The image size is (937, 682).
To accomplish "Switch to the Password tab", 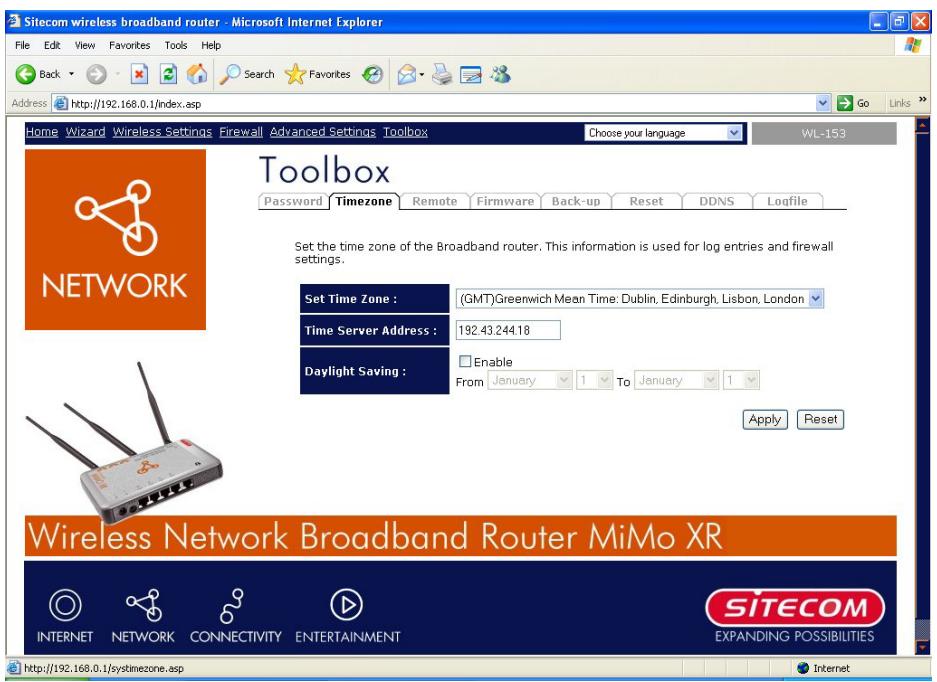I will [x=293, y=201].
